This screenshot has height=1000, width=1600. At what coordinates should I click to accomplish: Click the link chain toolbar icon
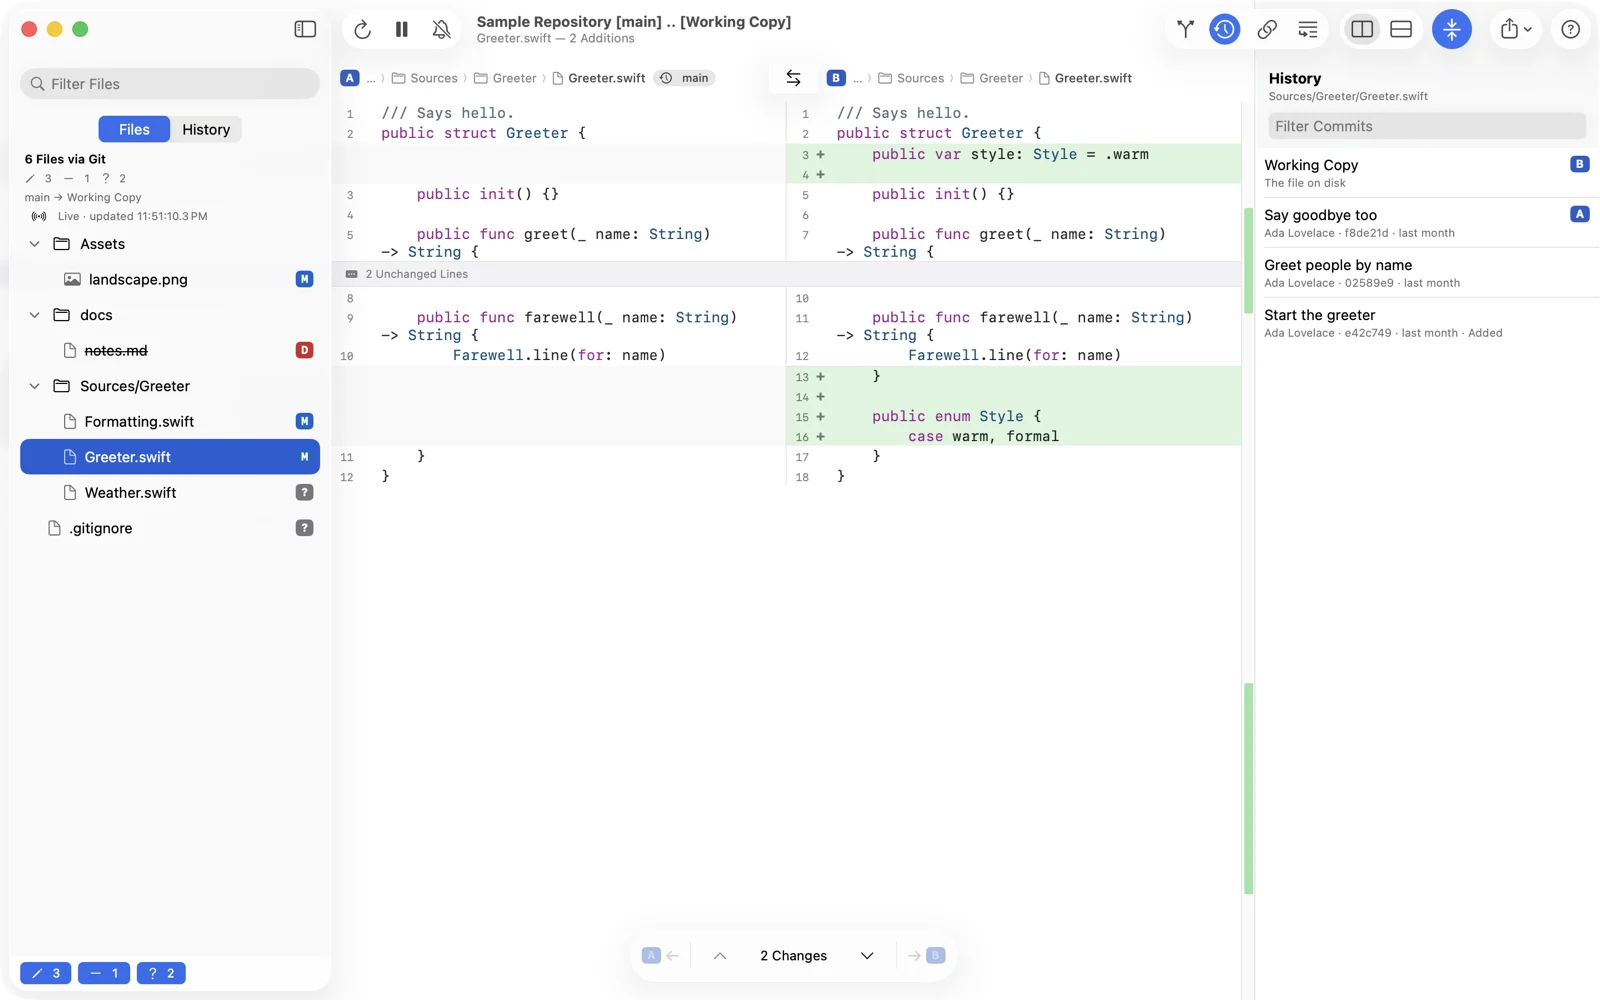[x=1267, y=29]
